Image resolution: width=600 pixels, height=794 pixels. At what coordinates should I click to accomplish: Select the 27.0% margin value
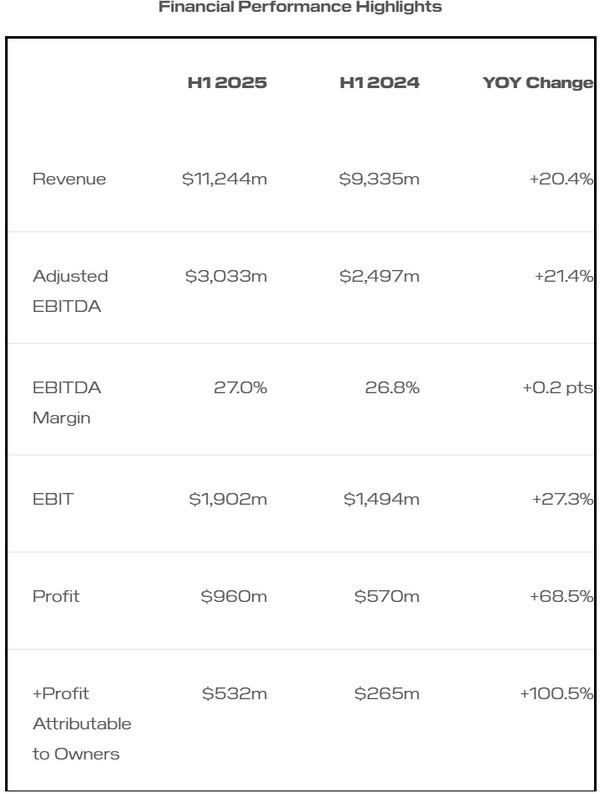tap(240, 388)
